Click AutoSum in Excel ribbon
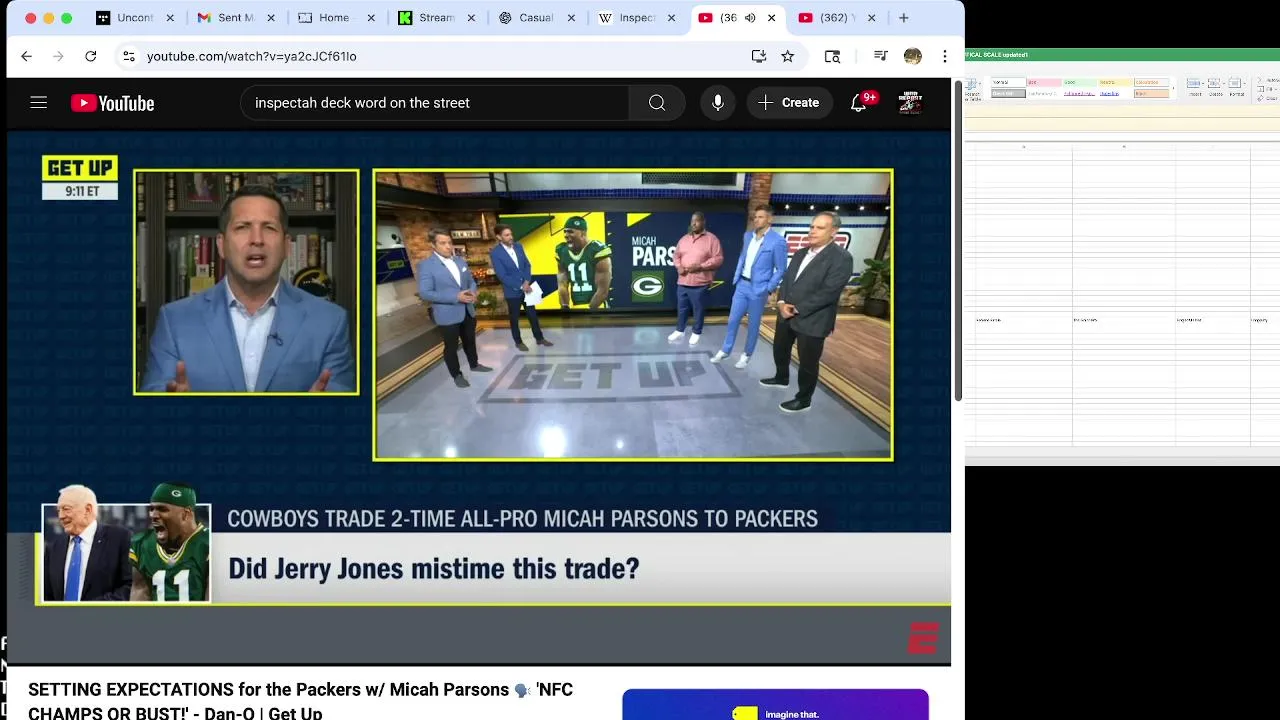1280x720 pixels. pyautogui.click(x=1268, y=80)
